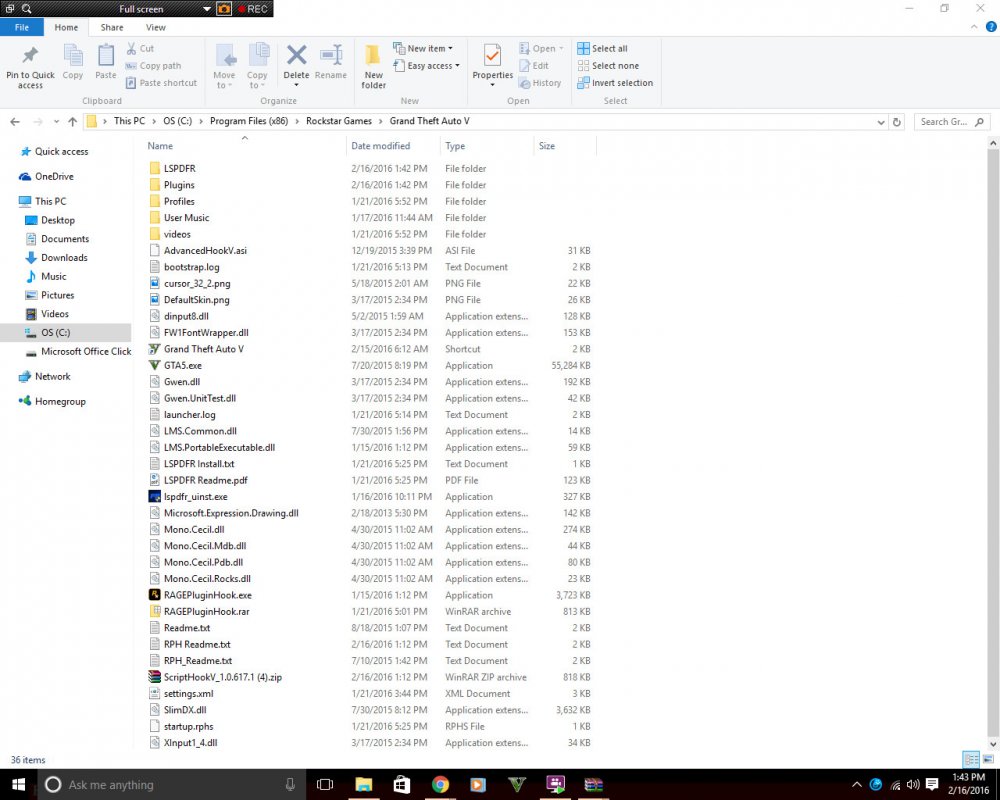Click Invert selection
The image size is (1000, 800).
[615, 83]
